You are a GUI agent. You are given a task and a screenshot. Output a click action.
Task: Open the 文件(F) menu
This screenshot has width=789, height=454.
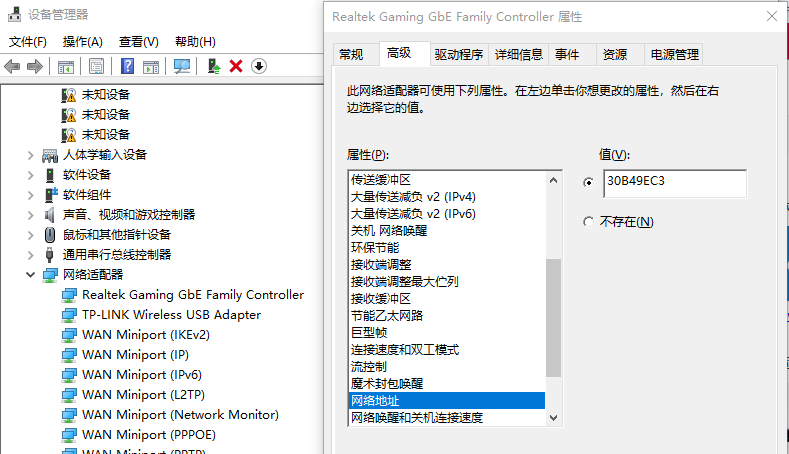coord(28,42)
